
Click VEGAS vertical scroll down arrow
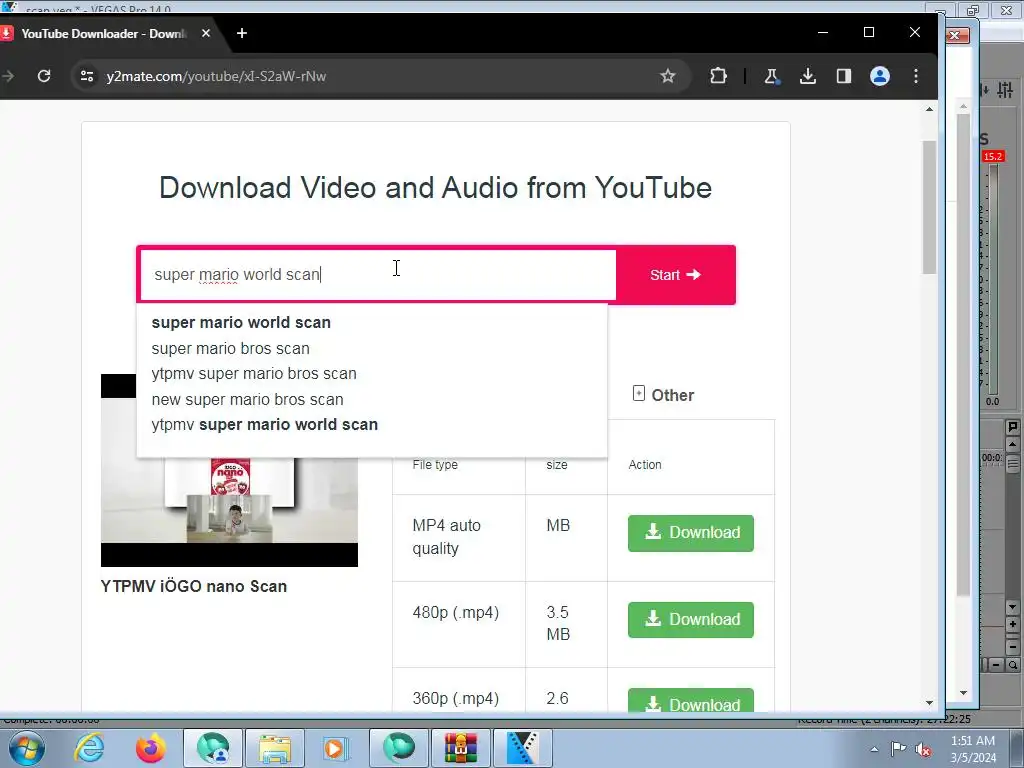click(x=1012, y=607)
